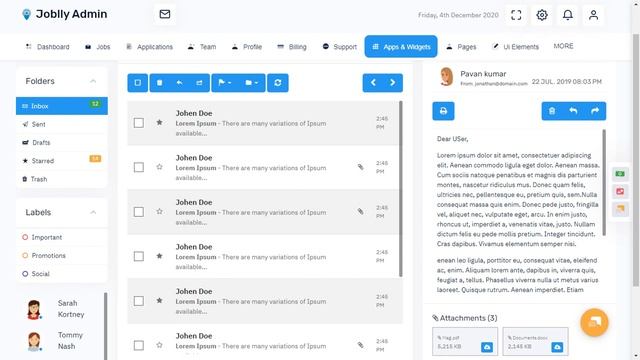Open the Pages navigation item
The image size is (640, 360).
click(x=461, y=47)
